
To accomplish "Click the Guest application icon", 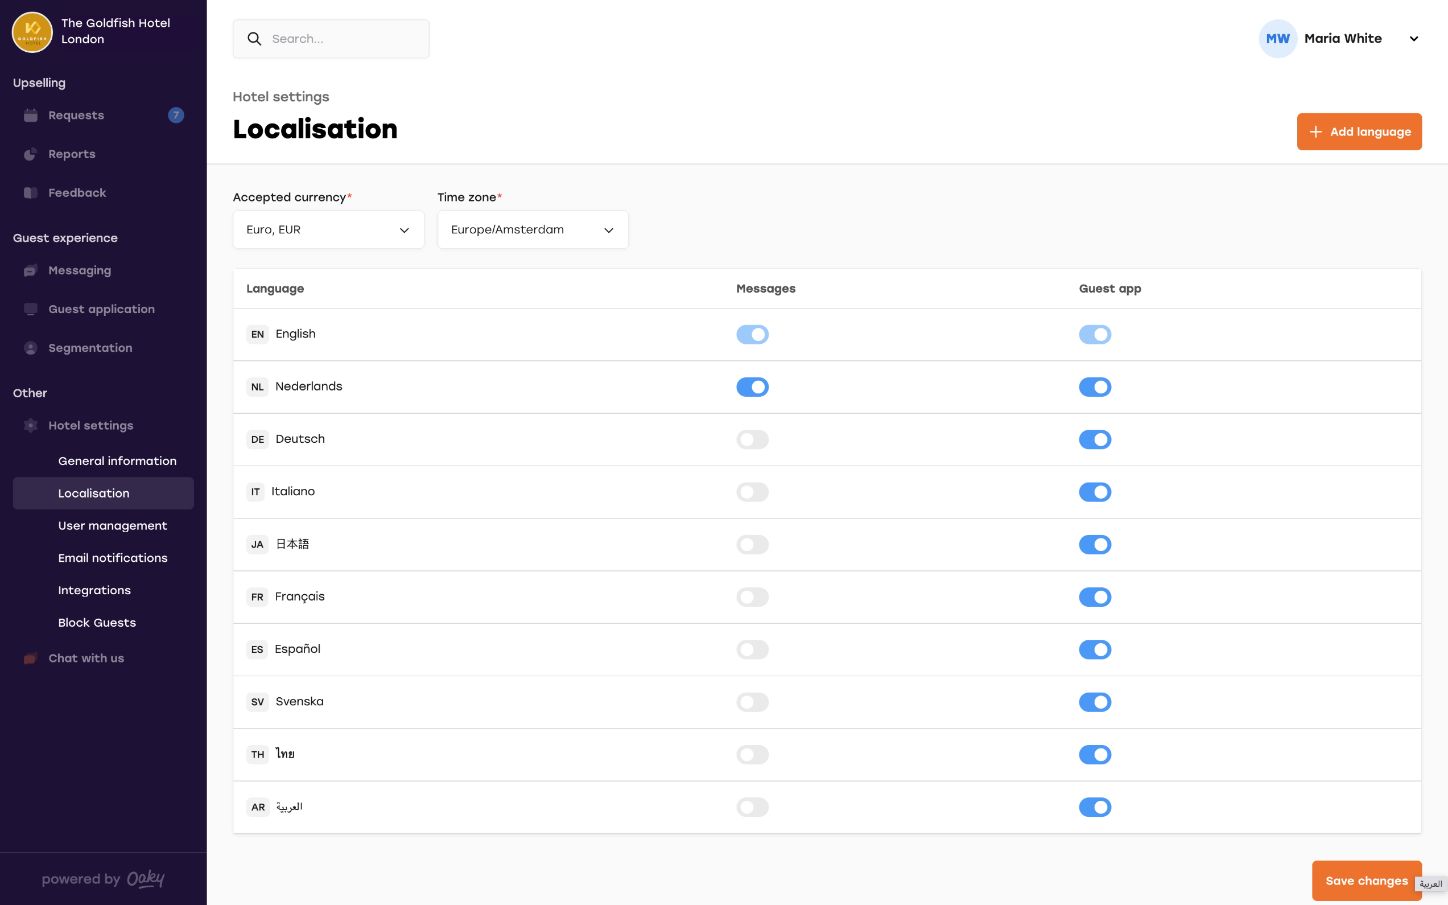I will (x=31, y=309).
